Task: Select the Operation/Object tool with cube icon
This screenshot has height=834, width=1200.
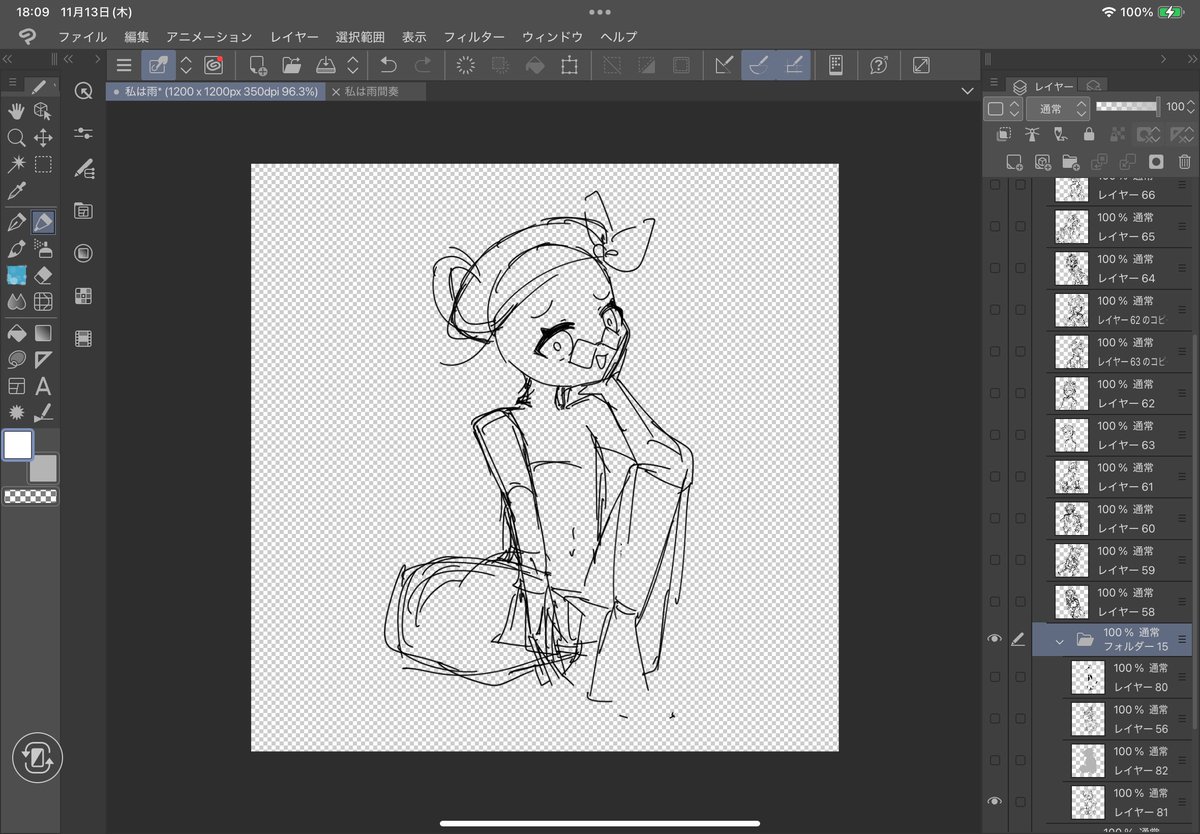Action: point(43,110)
